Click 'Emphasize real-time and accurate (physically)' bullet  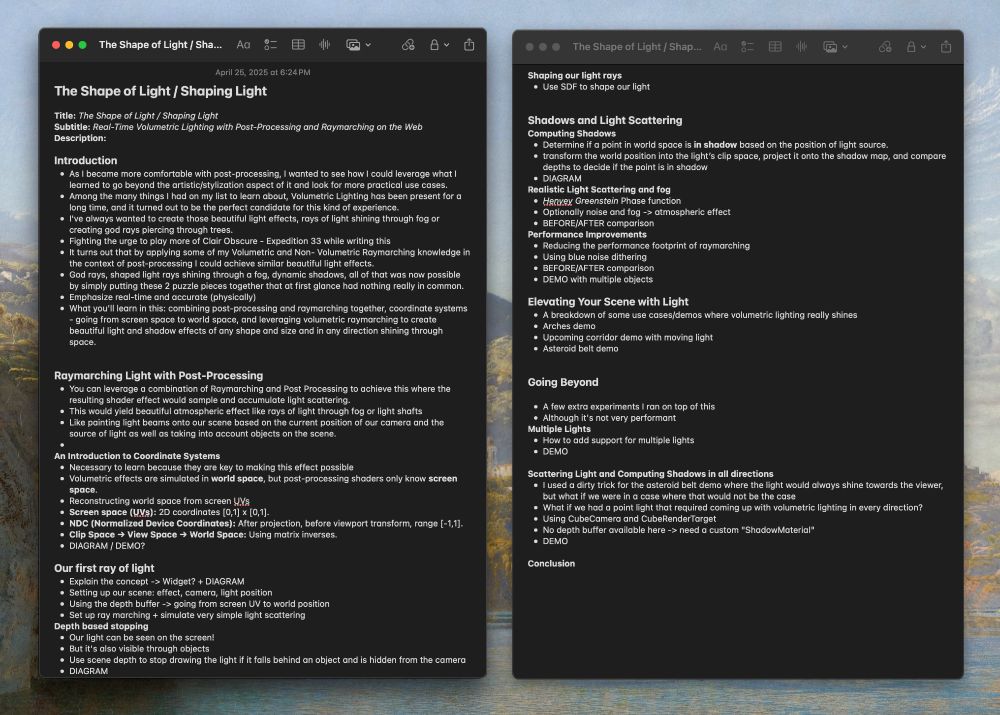[163, 297]
